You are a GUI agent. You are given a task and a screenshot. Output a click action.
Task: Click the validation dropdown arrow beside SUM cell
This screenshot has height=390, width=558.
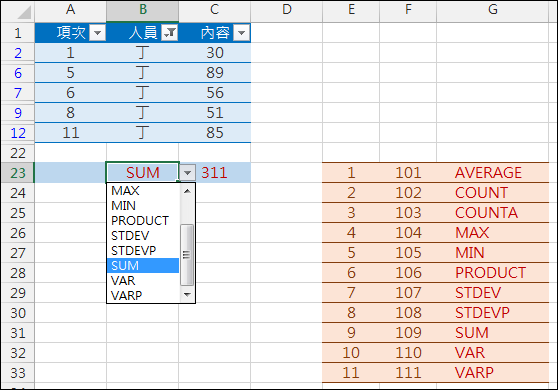(x=187, y=173)
